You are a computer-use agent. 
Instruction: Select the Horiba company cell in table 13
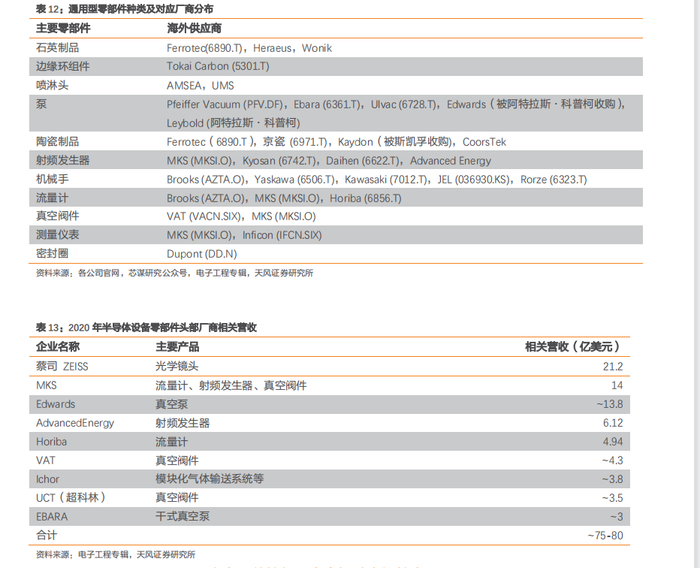[51, 442]
